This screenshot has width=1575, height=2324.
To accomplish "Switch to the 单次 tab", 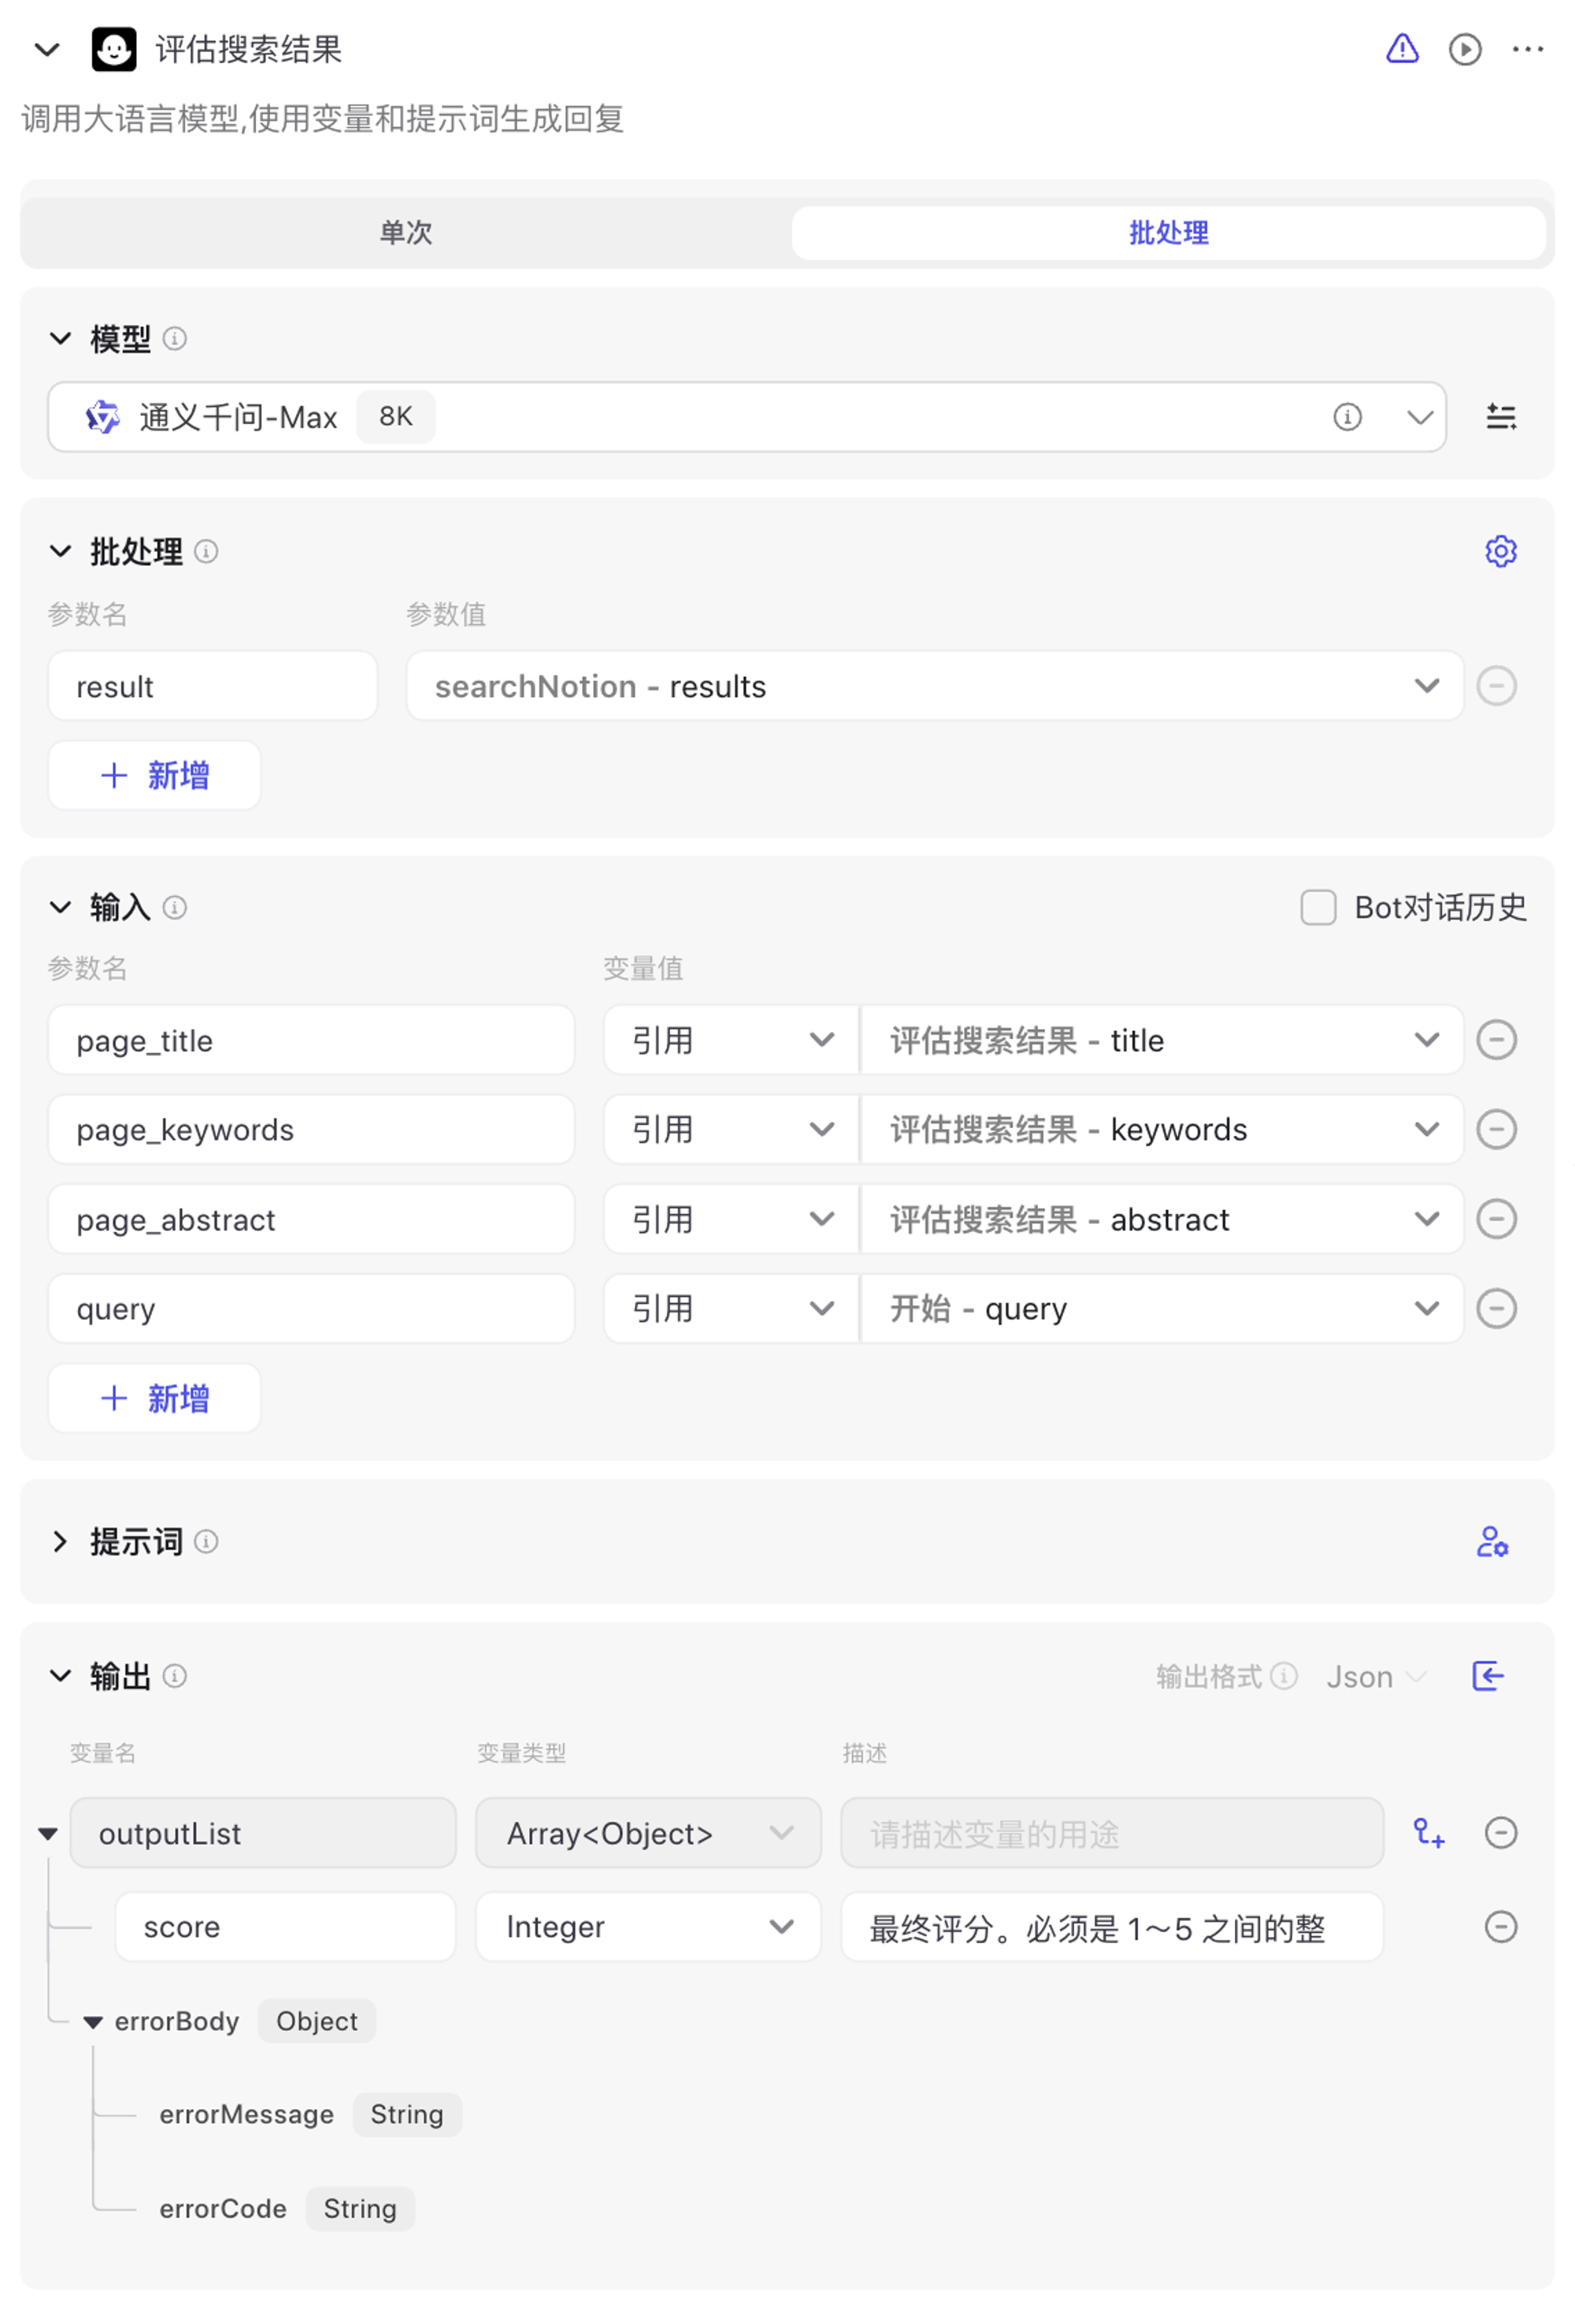I will click(x=406, y=233).
